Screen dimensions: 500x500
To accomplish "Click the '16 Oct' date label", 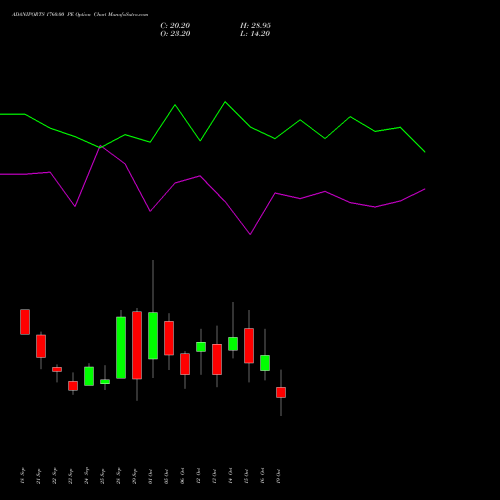I will tap(262, 476).
